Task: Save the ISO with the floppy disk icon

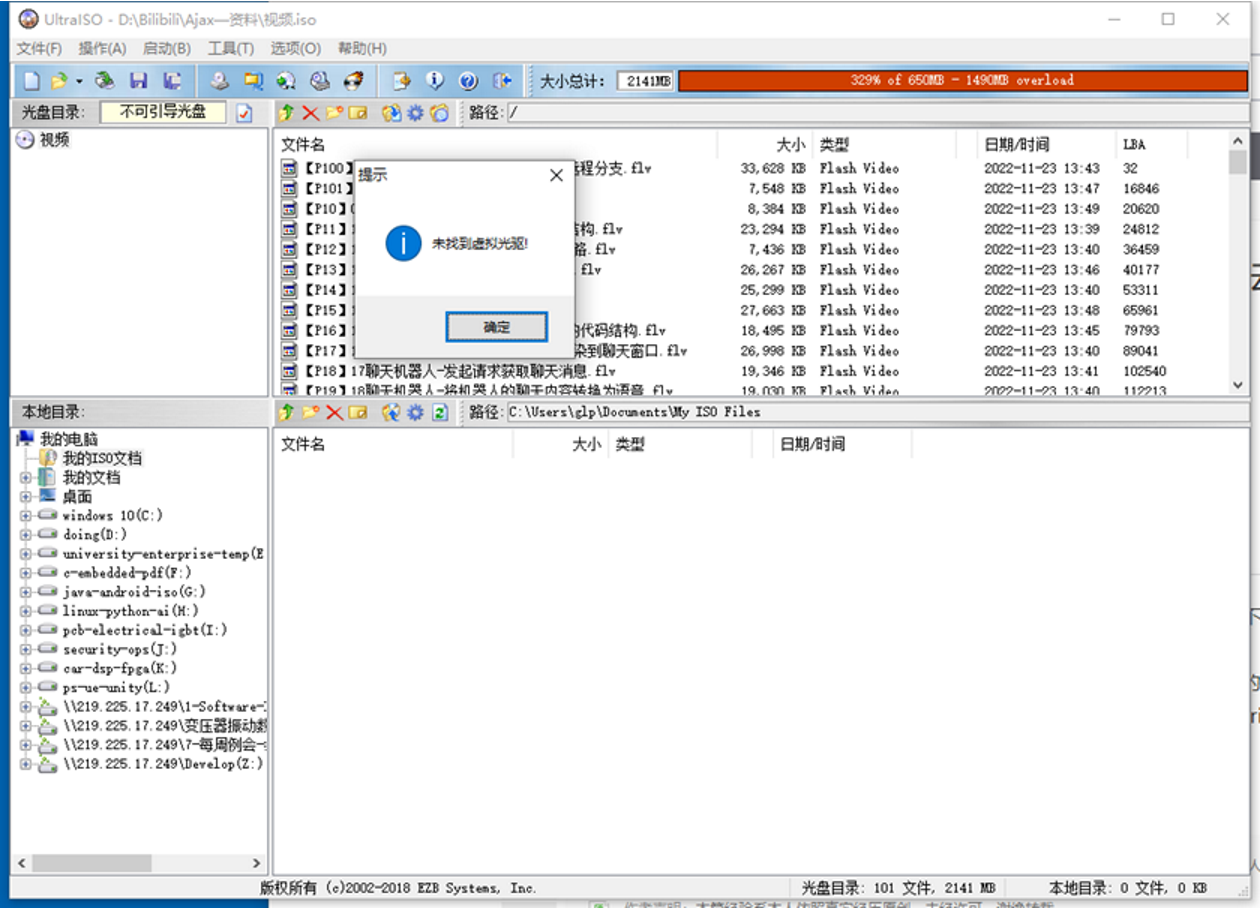Action: [139, 81]
